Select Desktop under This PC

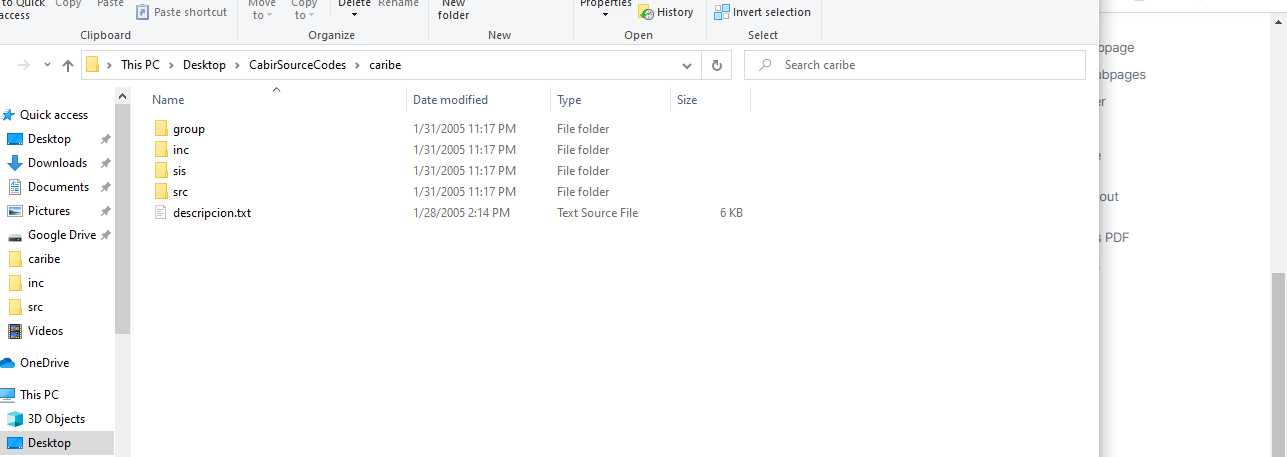click(49, 443)
